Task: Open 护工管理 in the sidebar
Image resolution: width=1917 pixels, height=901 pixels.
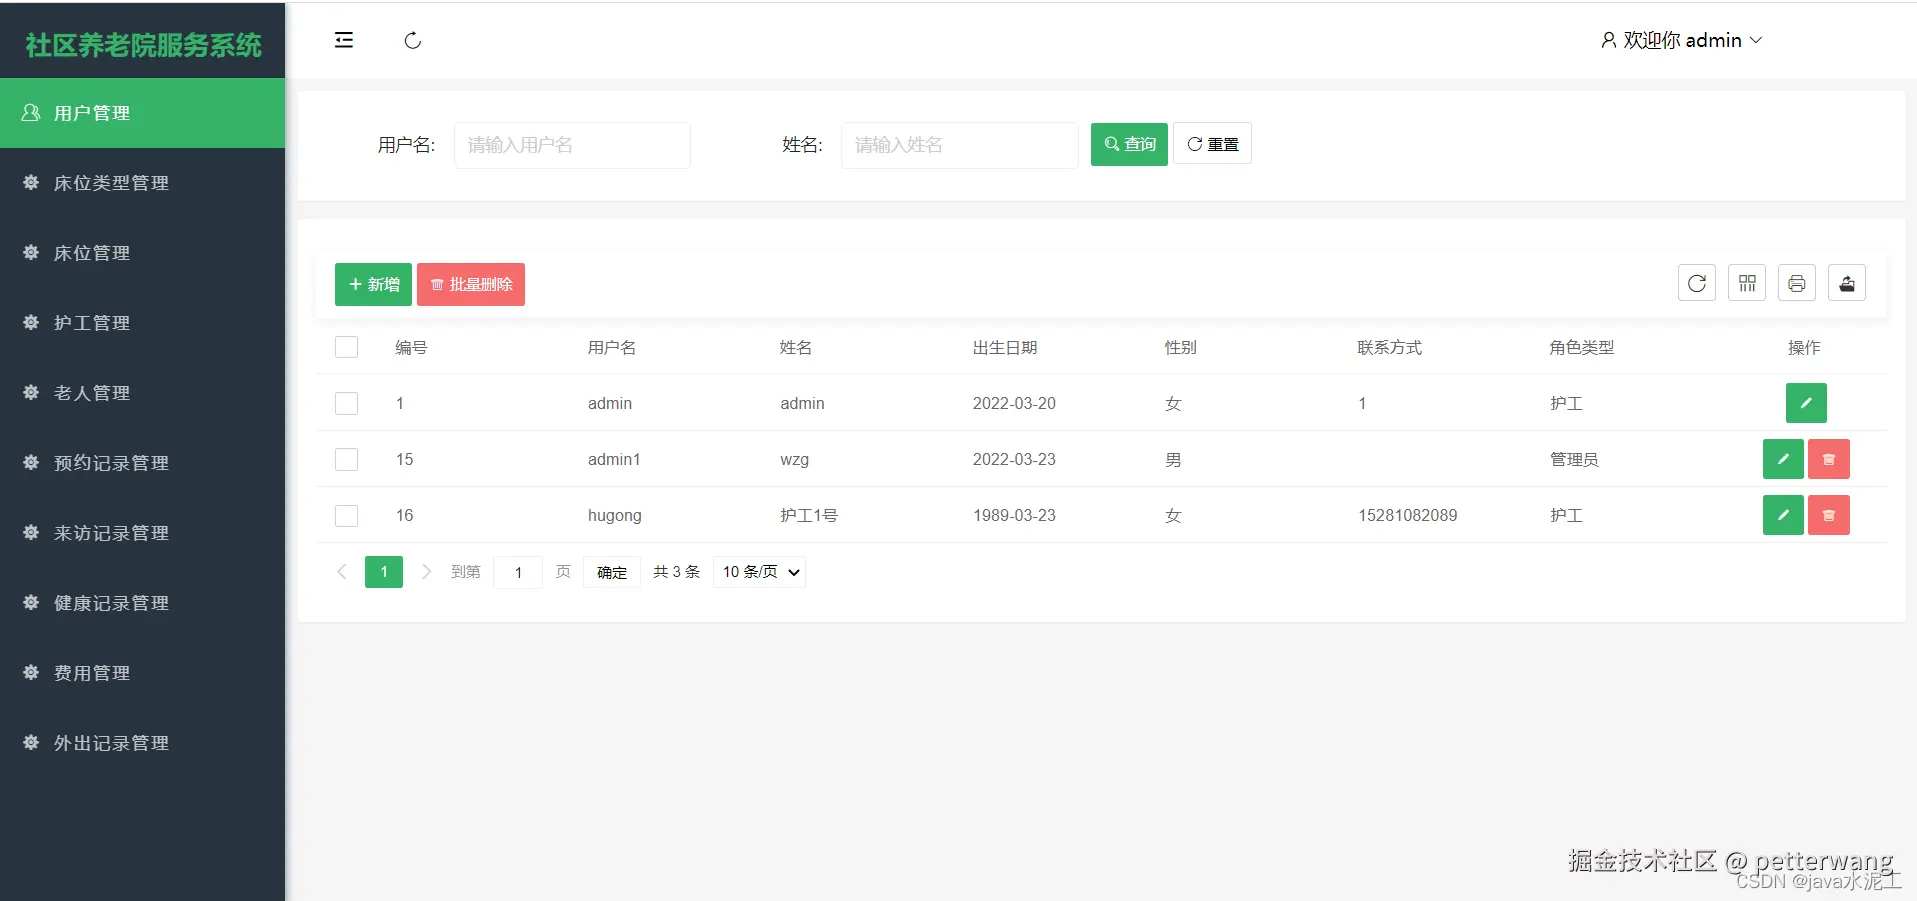Action: pyautogui.click(x=142, y=323)
